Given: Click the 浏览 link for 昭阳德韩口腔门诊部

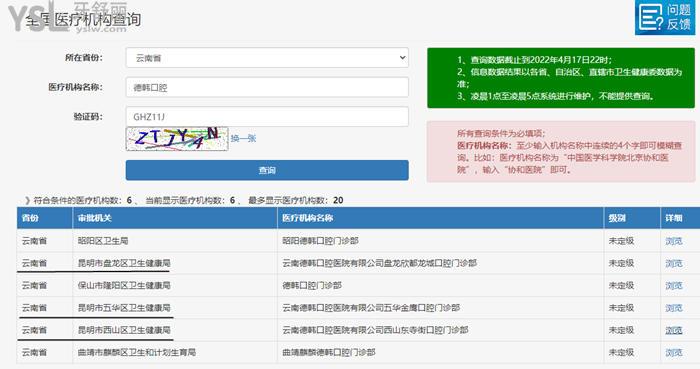Looking at the screenshot, I should pyautogui.click(x=674, y=241).
